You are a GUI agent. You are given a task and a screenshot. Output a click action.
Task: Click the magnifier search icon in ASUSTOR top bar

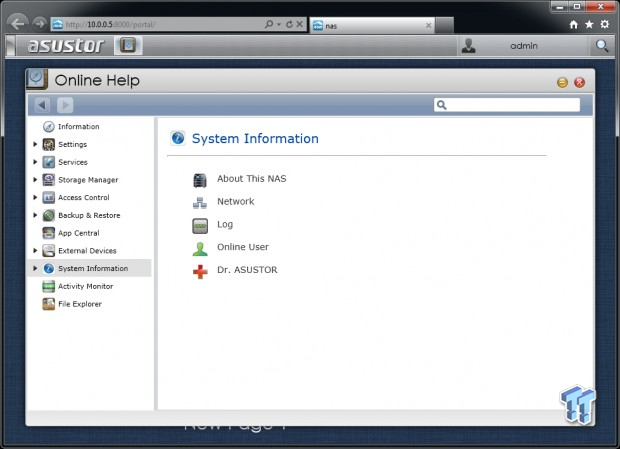(x=602, y=46)
